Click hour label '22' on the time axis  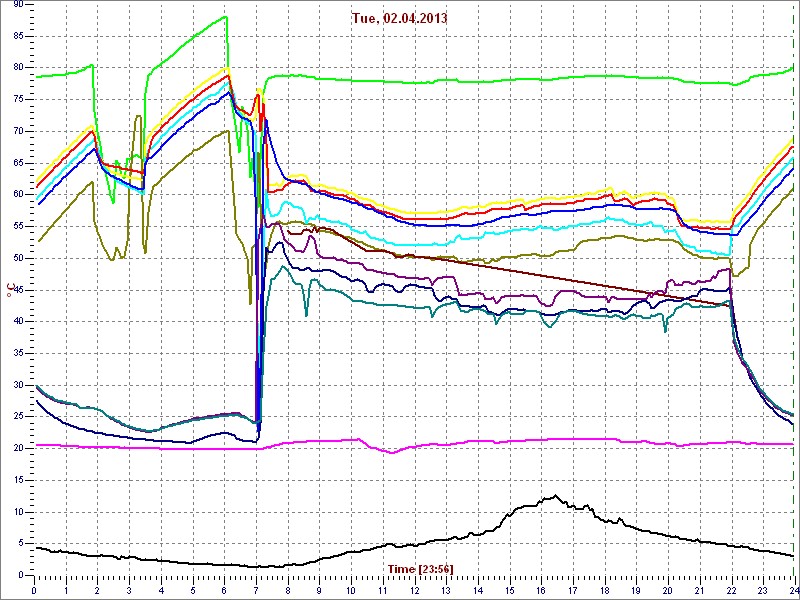point(731,590)
